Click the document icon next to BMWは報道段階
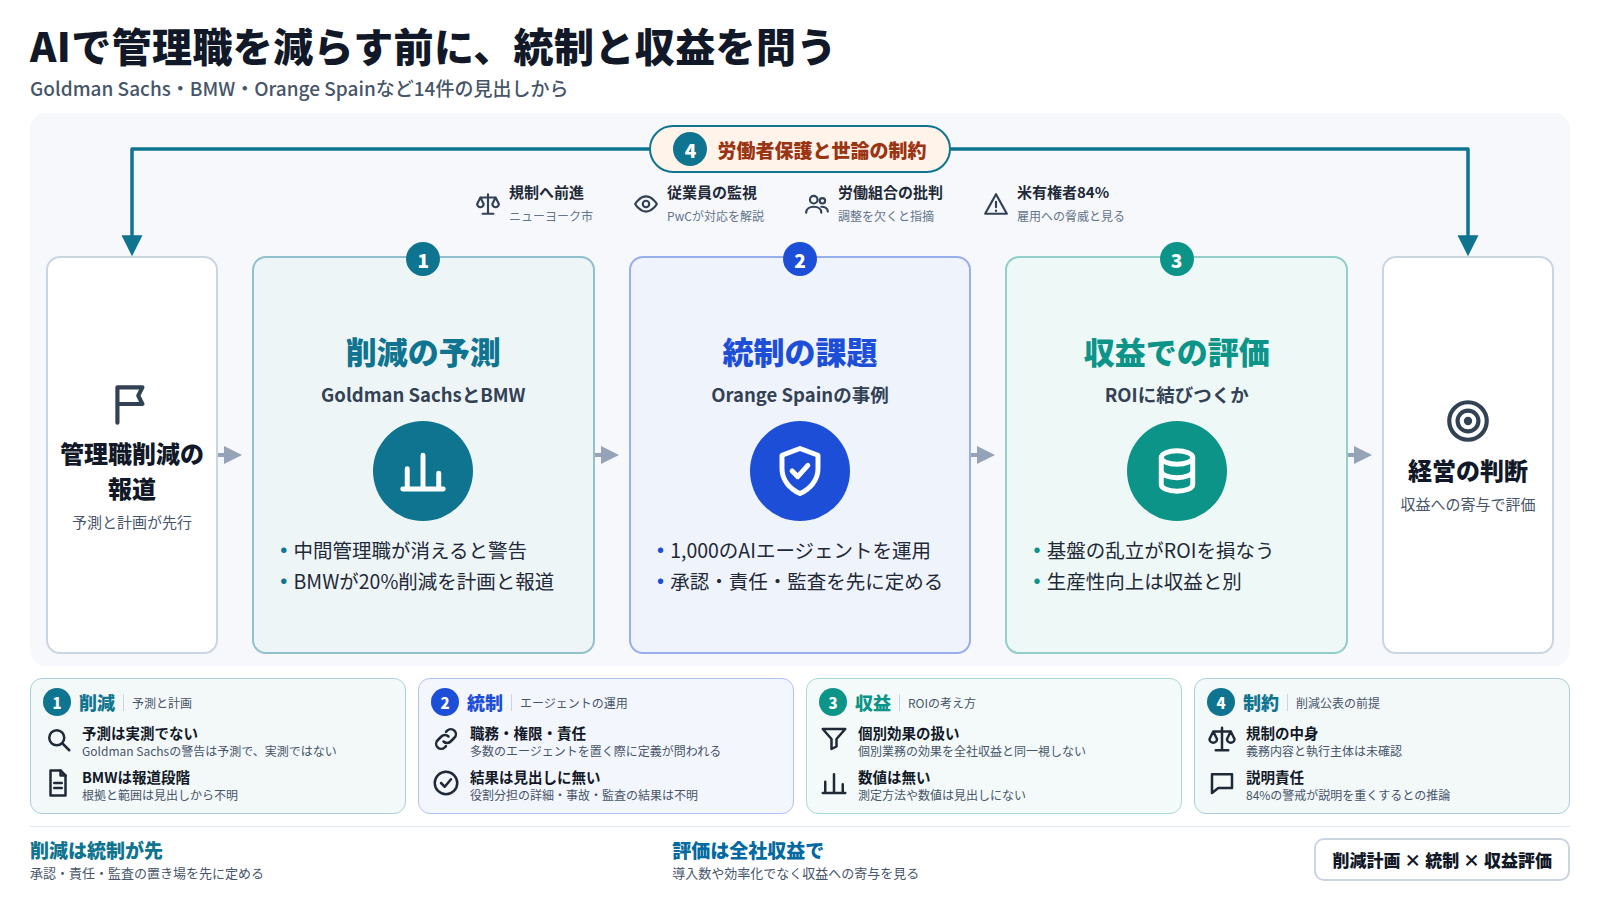Screen dimensions: 1600x900 pyautogui.click(x=59, y=784)
